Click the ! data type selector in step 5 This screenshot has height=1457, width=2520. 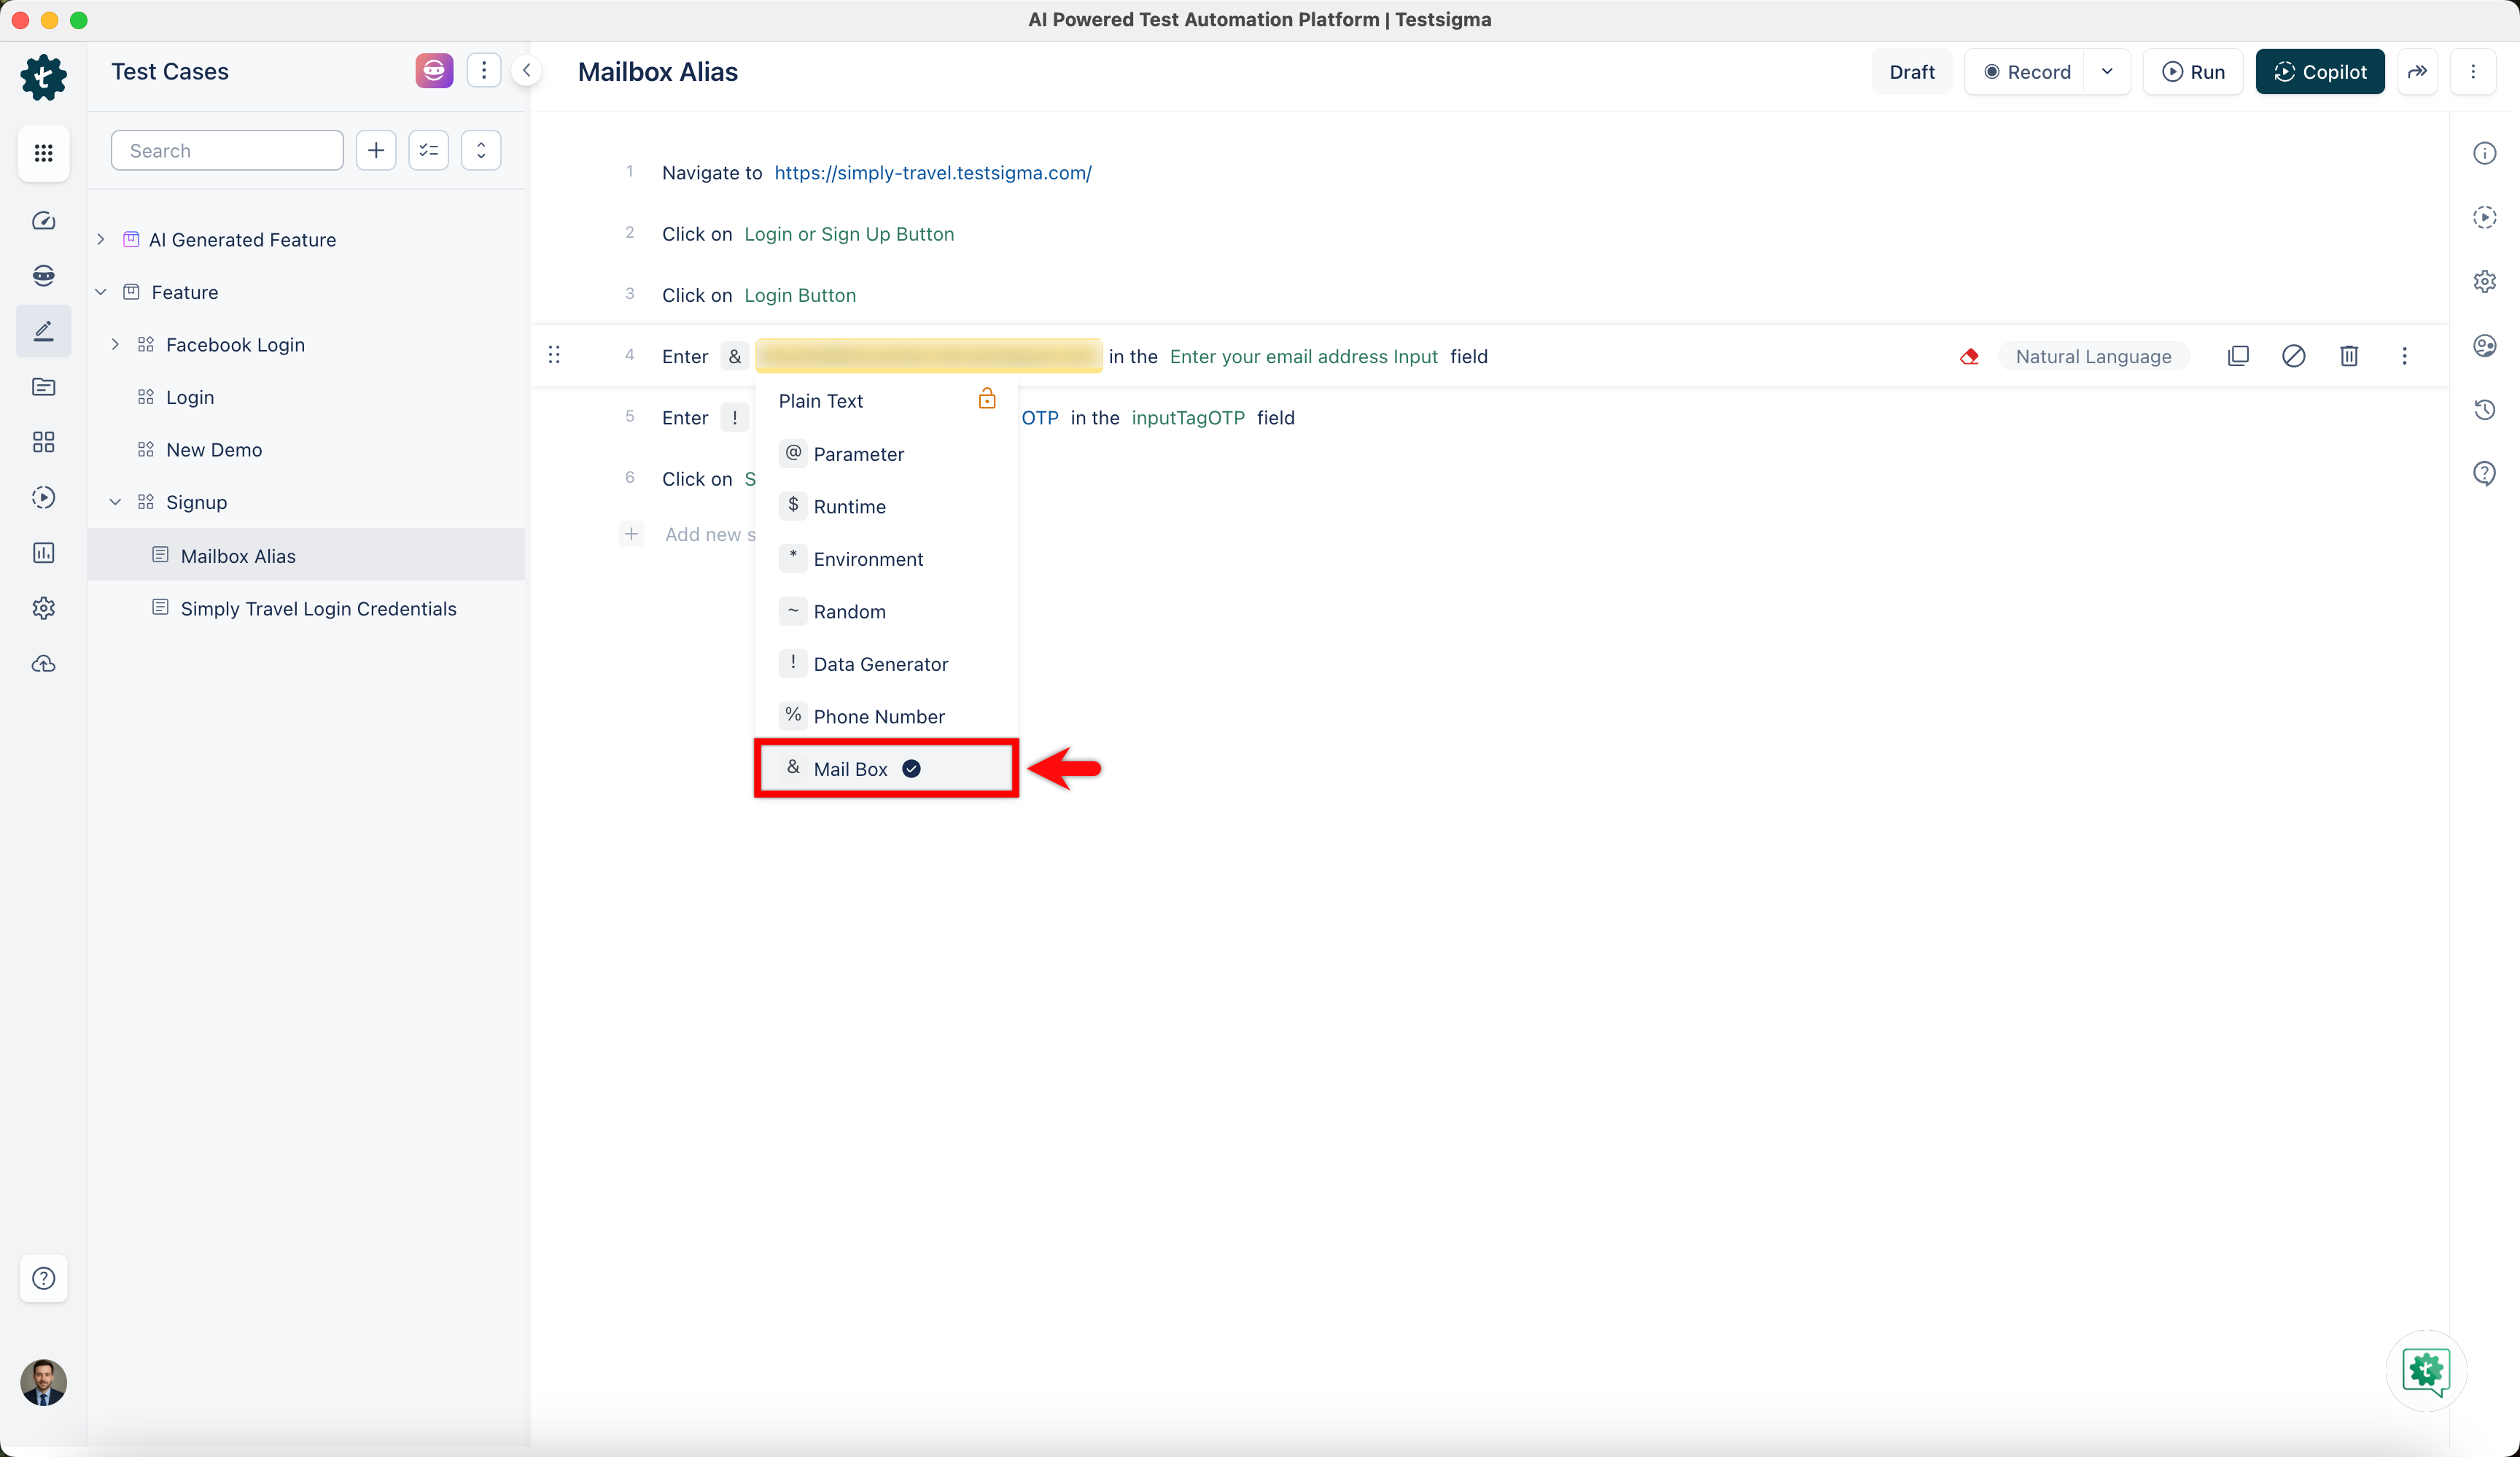tap(734, 417)
